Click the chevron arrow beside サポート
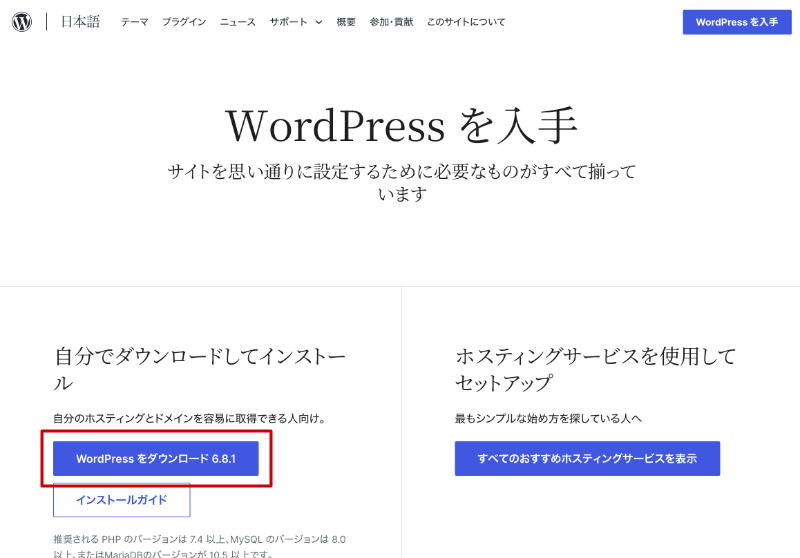Viewport: 800px width, 558px height. (x=318, y=22)
